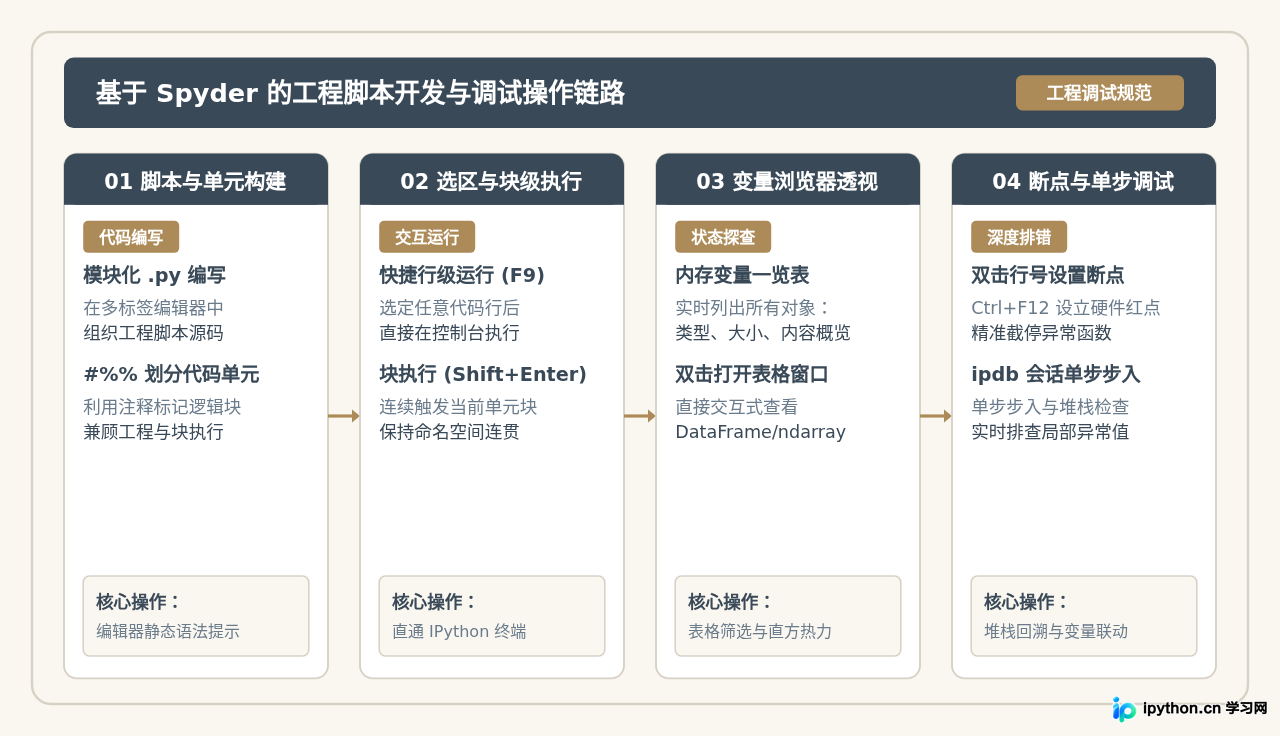The width and height of the screenshot is (1280, 736).
Task: Click the 表格筛选与直方热力 core operation text
Action: (760, 632)
